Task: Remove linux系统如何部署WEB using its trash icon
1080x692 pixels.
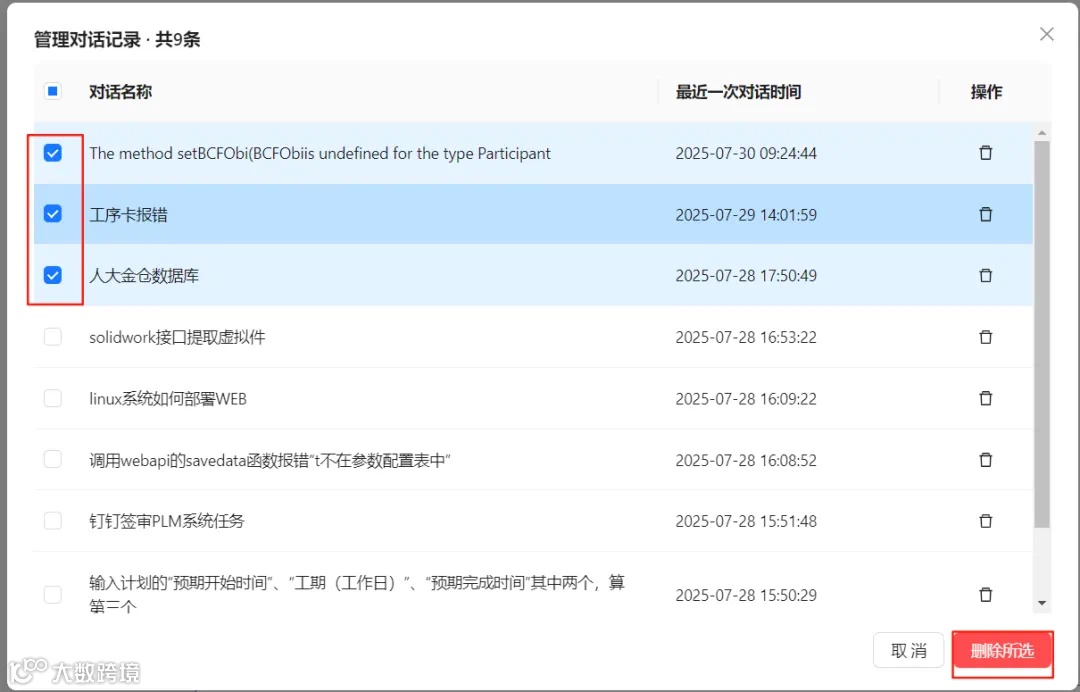Action: pos(986,398)
